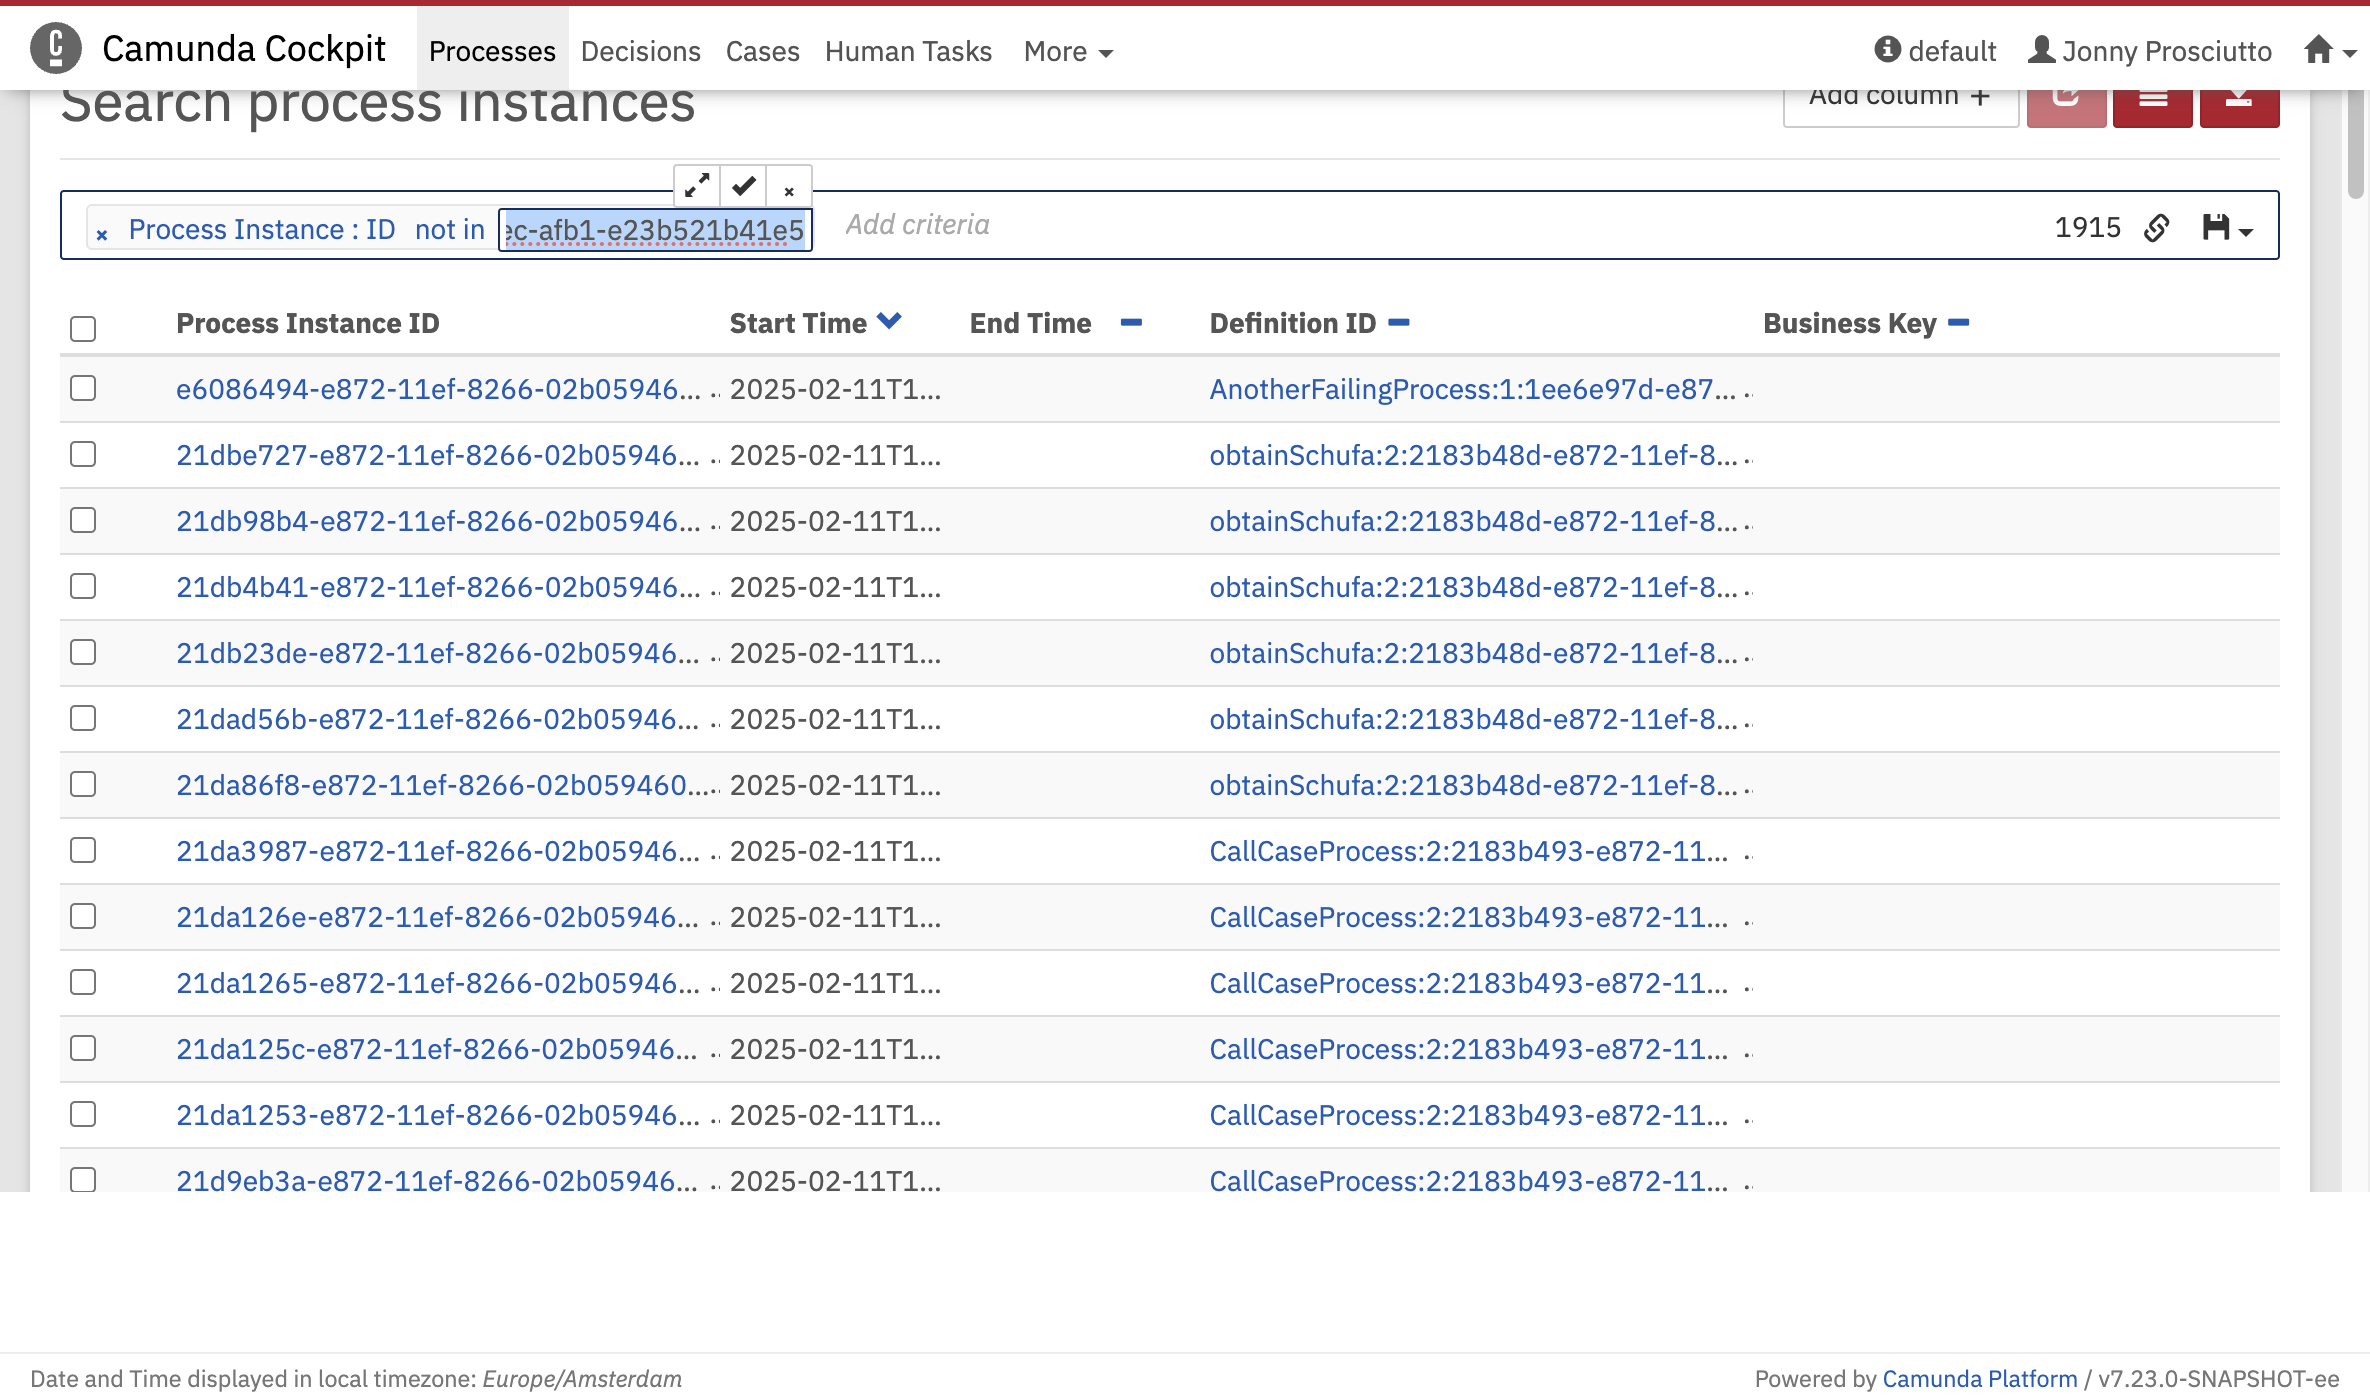Screen dimensions: 2370x1400
Task: Toggle the select-all header checkbox
Action: [83, 328]
